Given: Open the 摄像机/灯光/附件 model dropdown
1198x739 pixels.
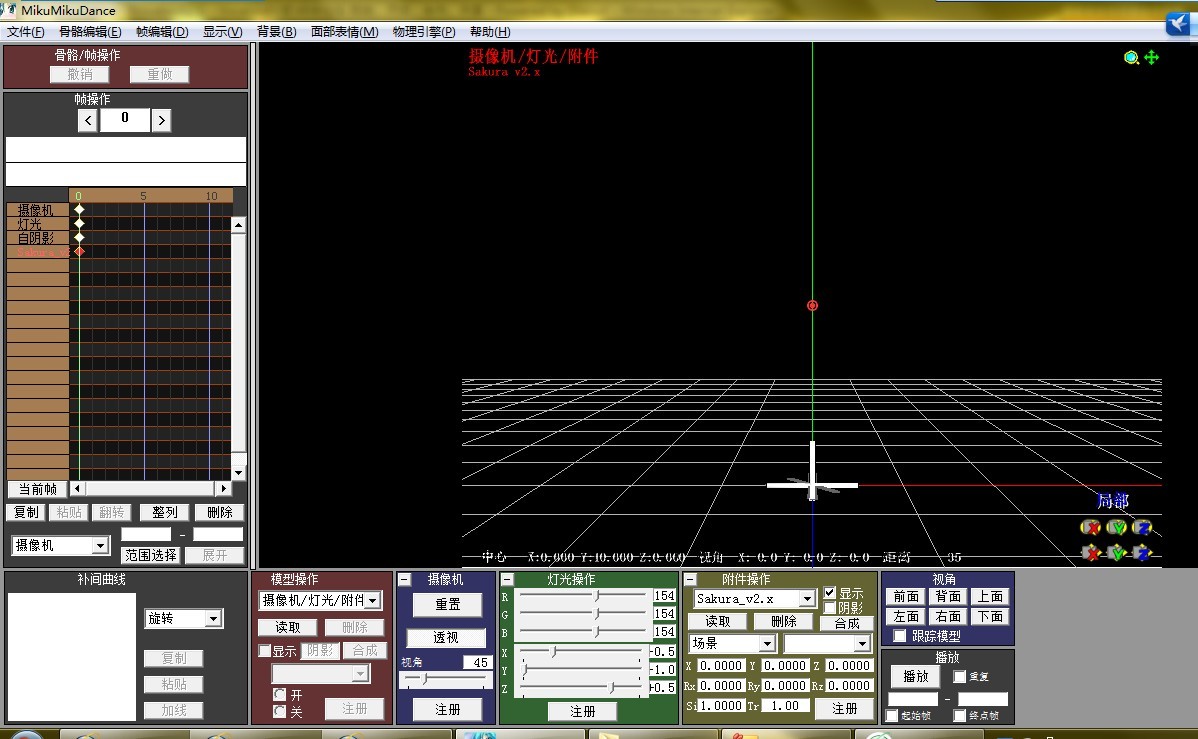Looking at the screenshot, I should pyautogui.click(x=373, y=601).
